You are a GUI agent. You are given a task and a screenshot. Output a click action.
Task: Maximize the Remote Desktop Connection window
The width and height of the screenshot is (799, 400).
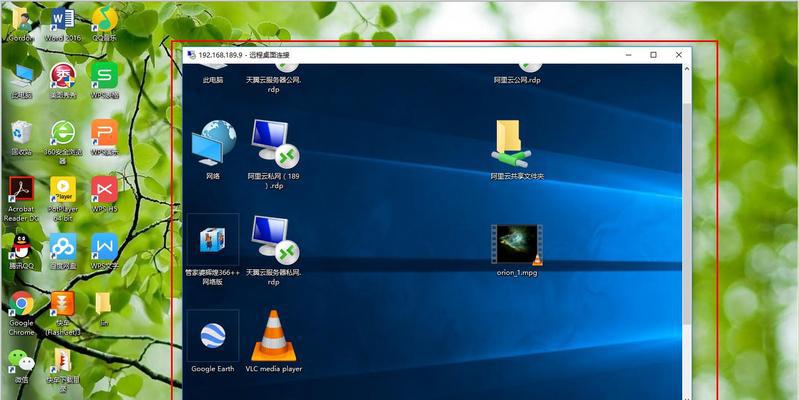pos(653,55)
